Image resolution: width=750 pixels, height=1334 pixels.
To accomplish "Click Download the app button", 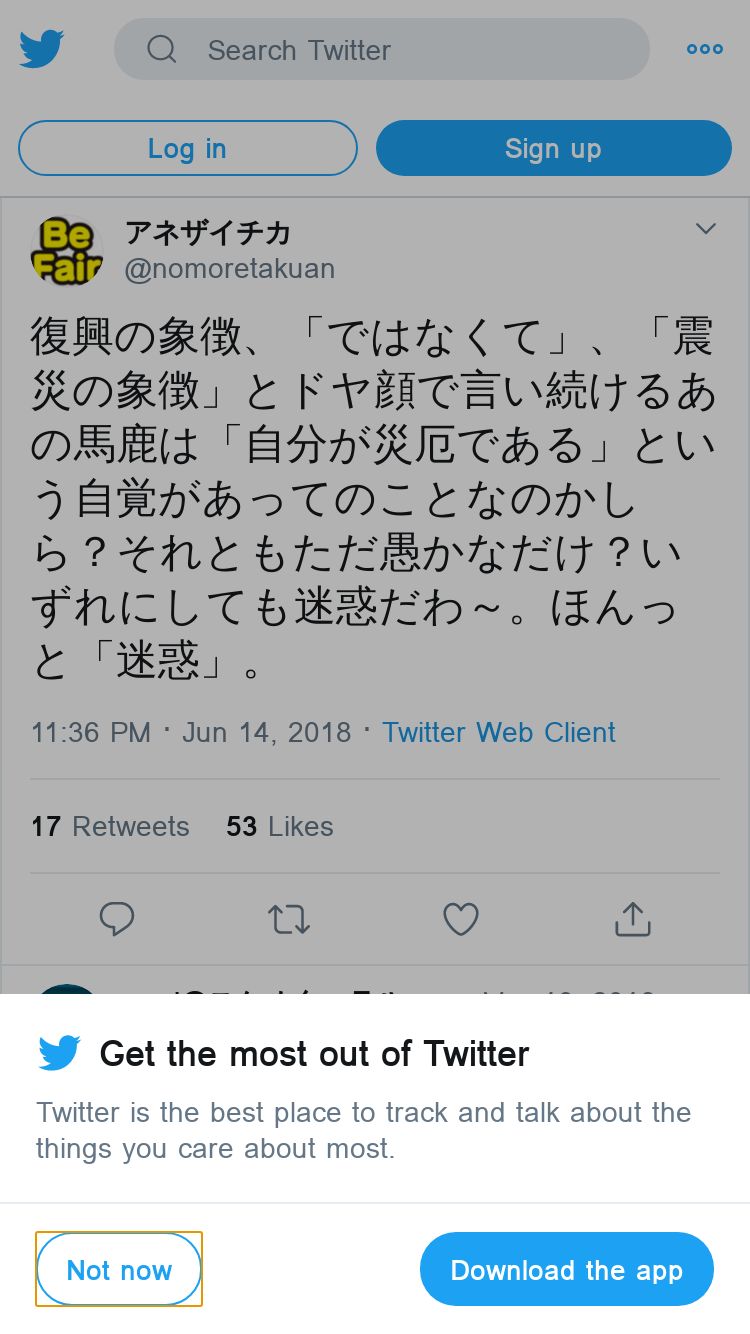I will pos(567,1269).
